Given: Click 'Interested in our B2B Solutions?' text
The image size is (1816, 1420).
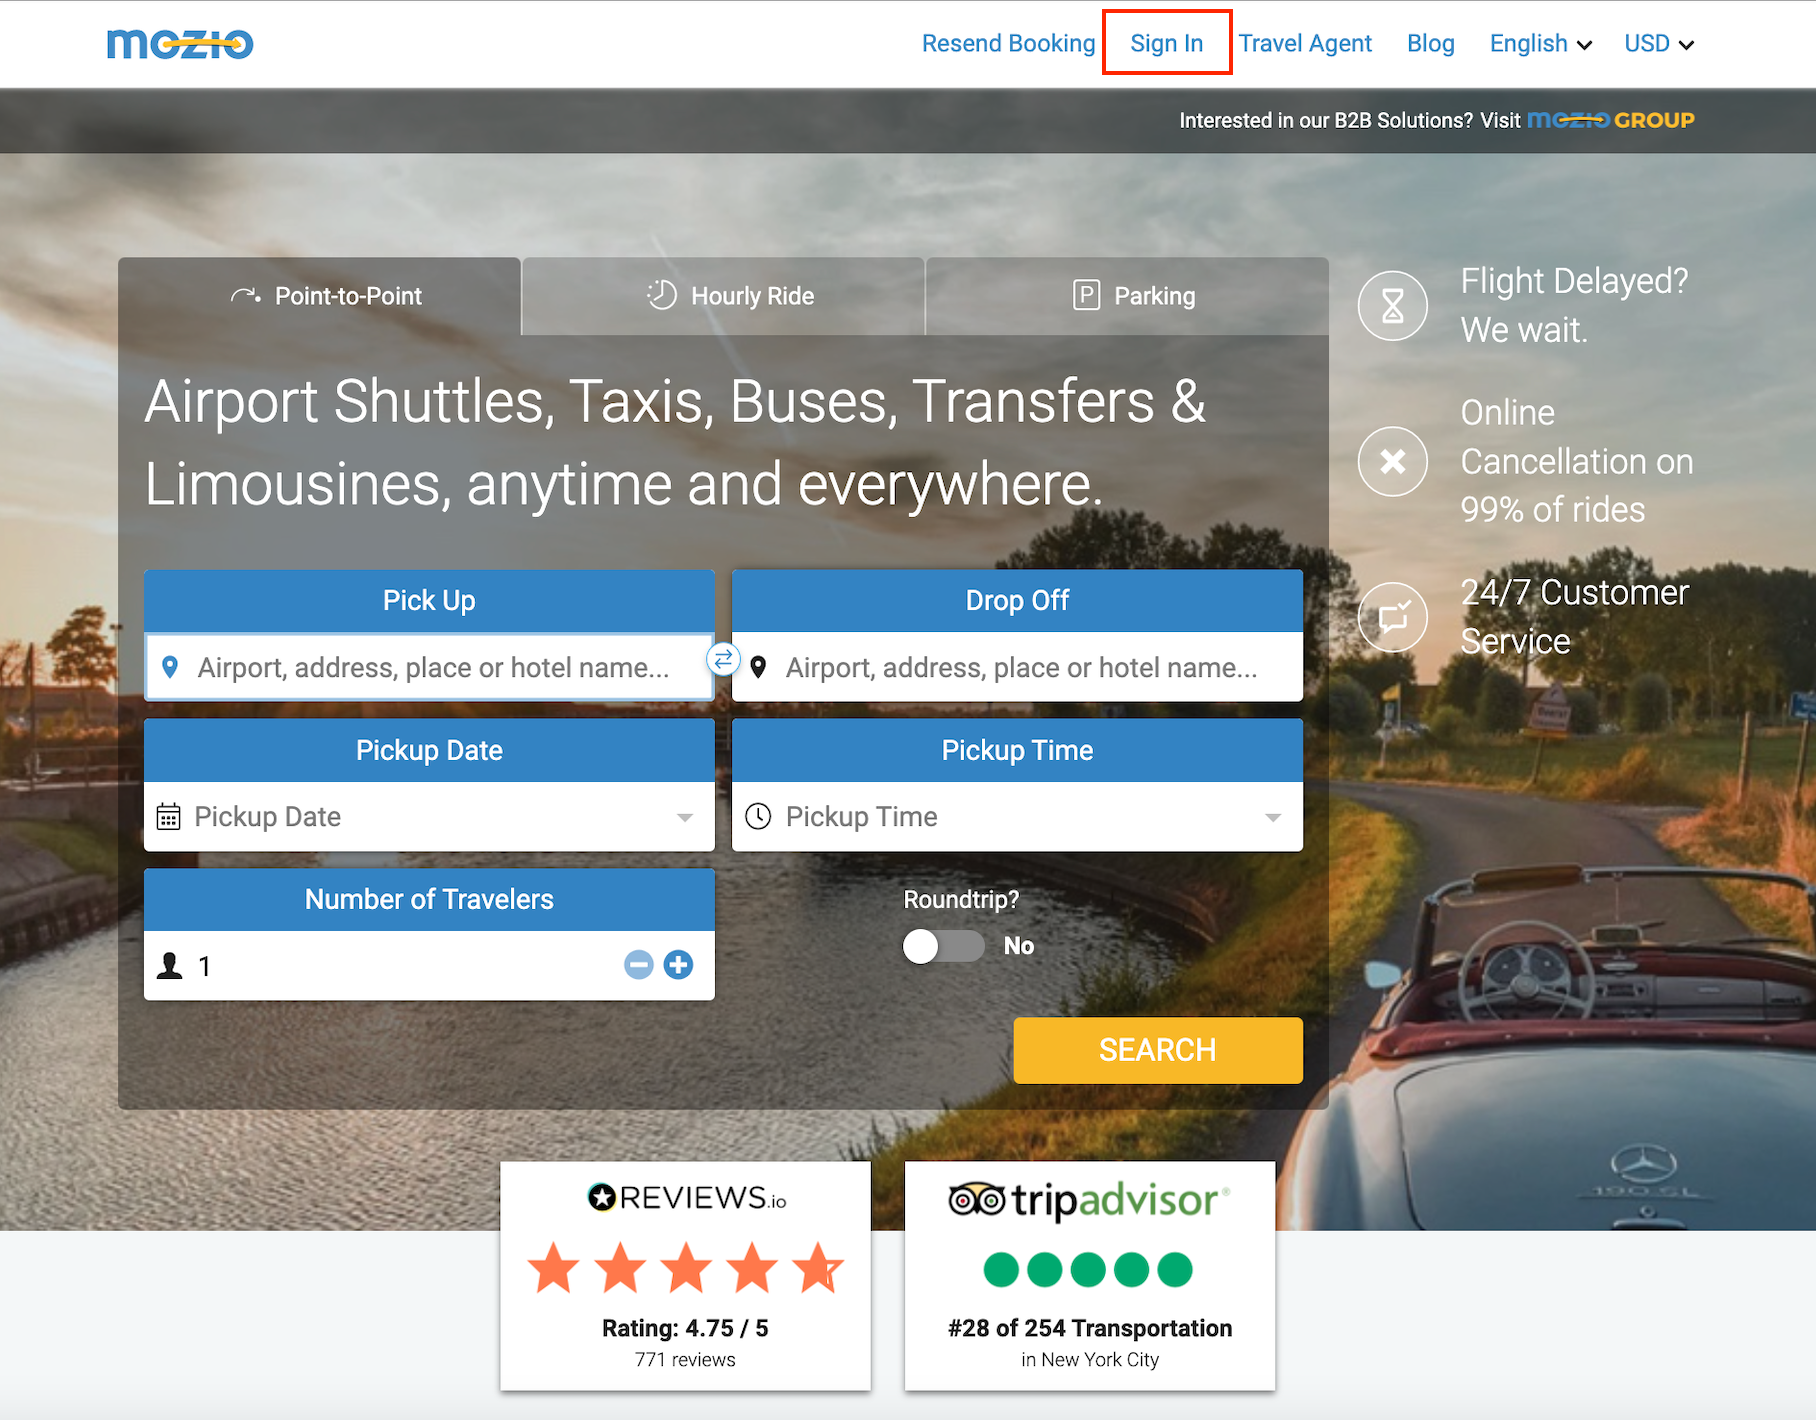Looking at the screenshot, I should [x=1326, y=121].
